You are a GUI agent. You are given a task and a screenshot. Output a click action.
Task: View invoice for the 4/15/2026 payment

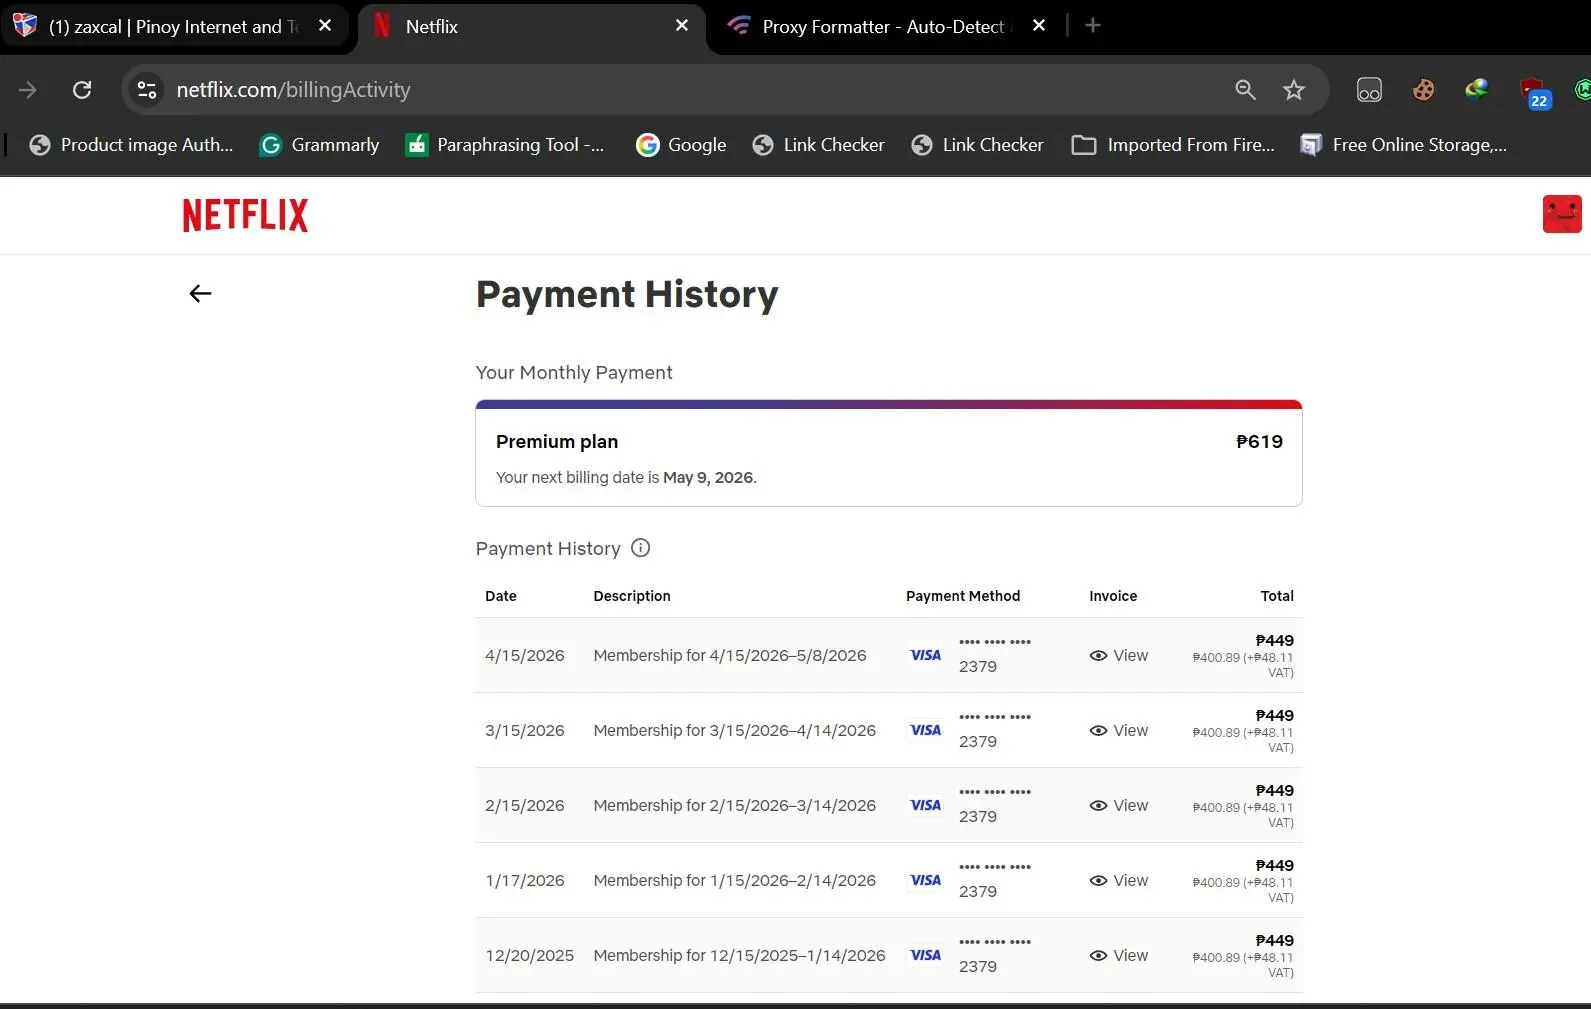[1119, 656]
